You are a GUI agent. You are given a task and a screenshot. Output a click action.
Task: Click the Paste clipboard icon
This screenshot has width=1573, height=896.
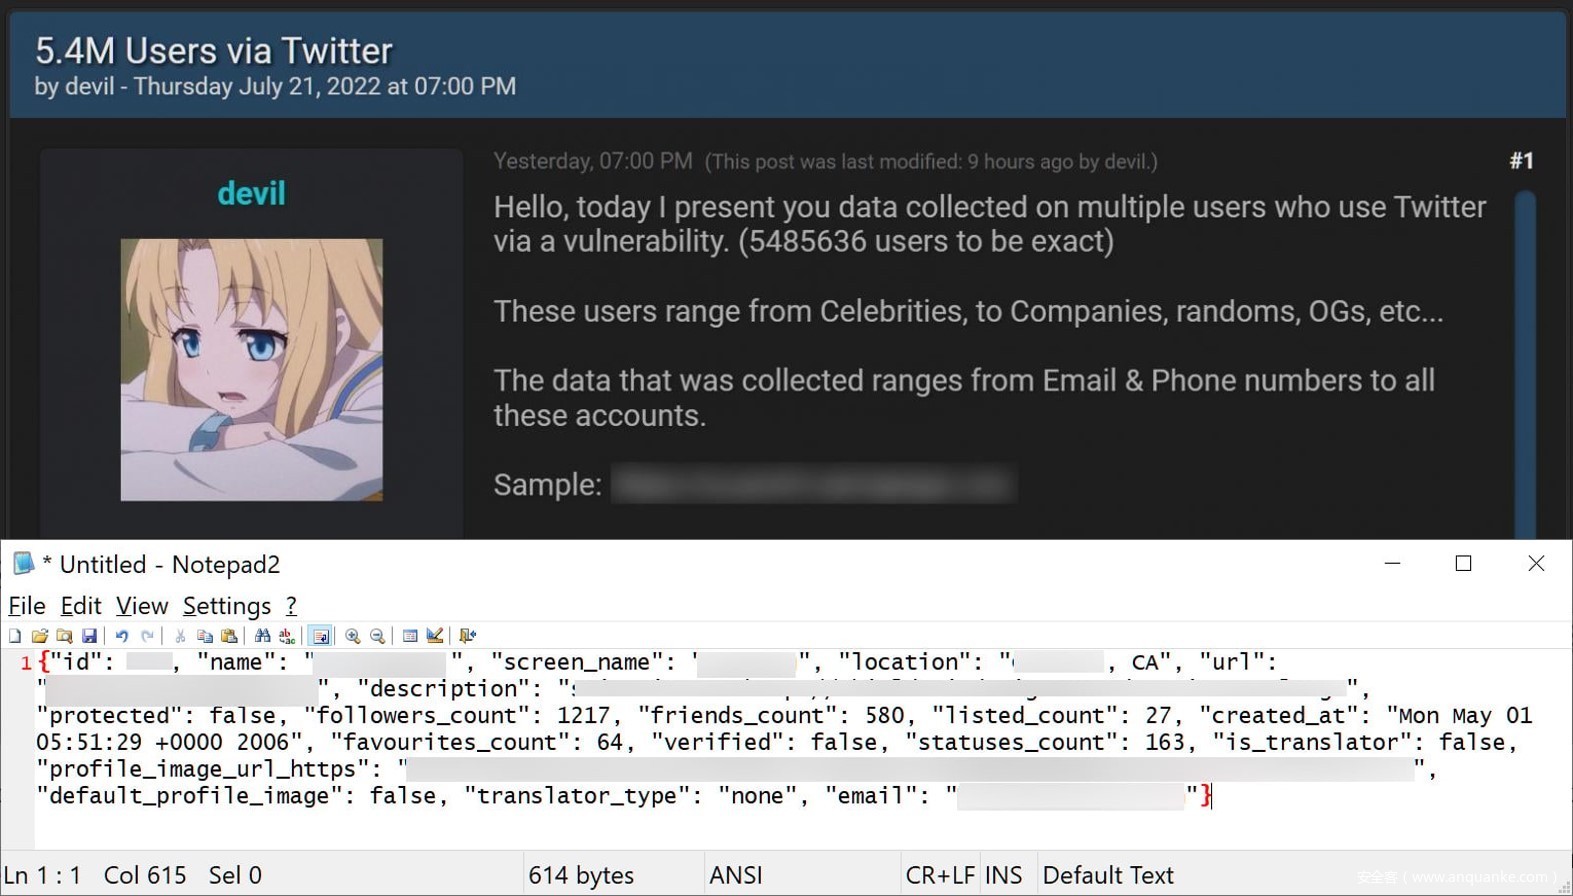[x=229, y=636]
